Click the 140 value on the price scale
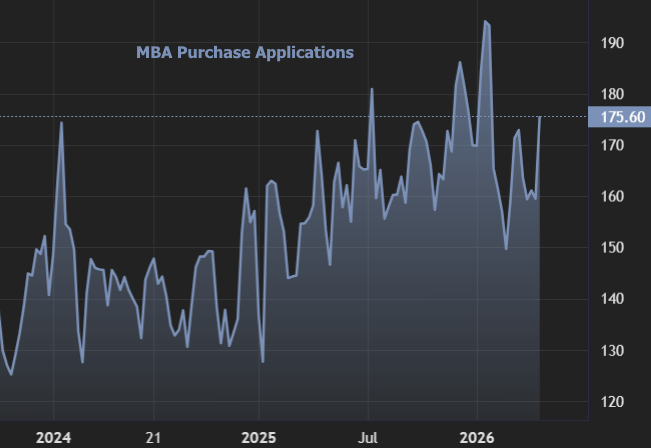The height and width of the screenshot is (448, 651). pyautogui.click(x=613, y=299)
